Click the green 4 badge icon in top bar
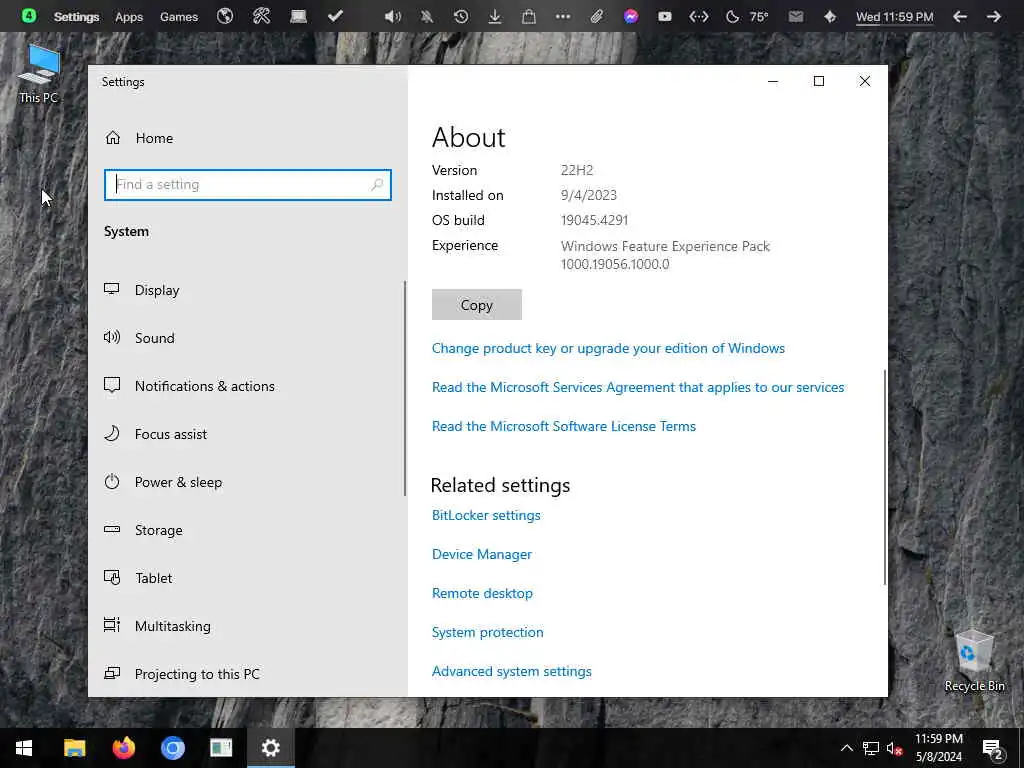The width and height of the screenshot is (1024, 768). point(29,16)
